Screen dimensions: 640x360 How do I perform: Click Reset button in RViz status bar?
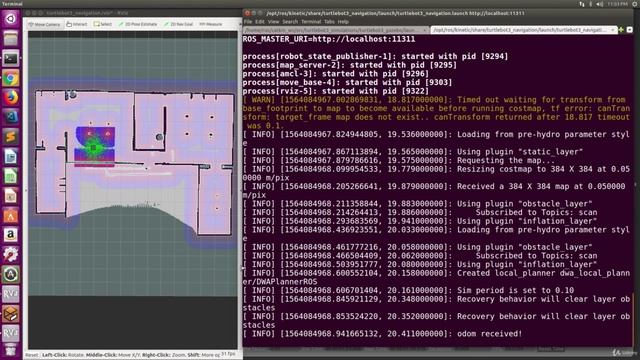(32, 355)
